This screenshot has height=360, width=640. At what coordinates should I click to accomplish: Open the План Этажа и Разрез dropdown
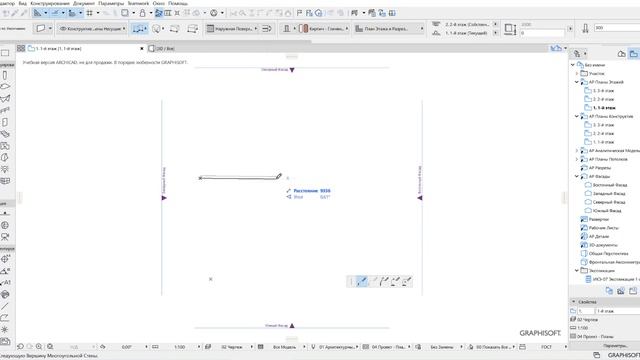[x=389, y=29]
